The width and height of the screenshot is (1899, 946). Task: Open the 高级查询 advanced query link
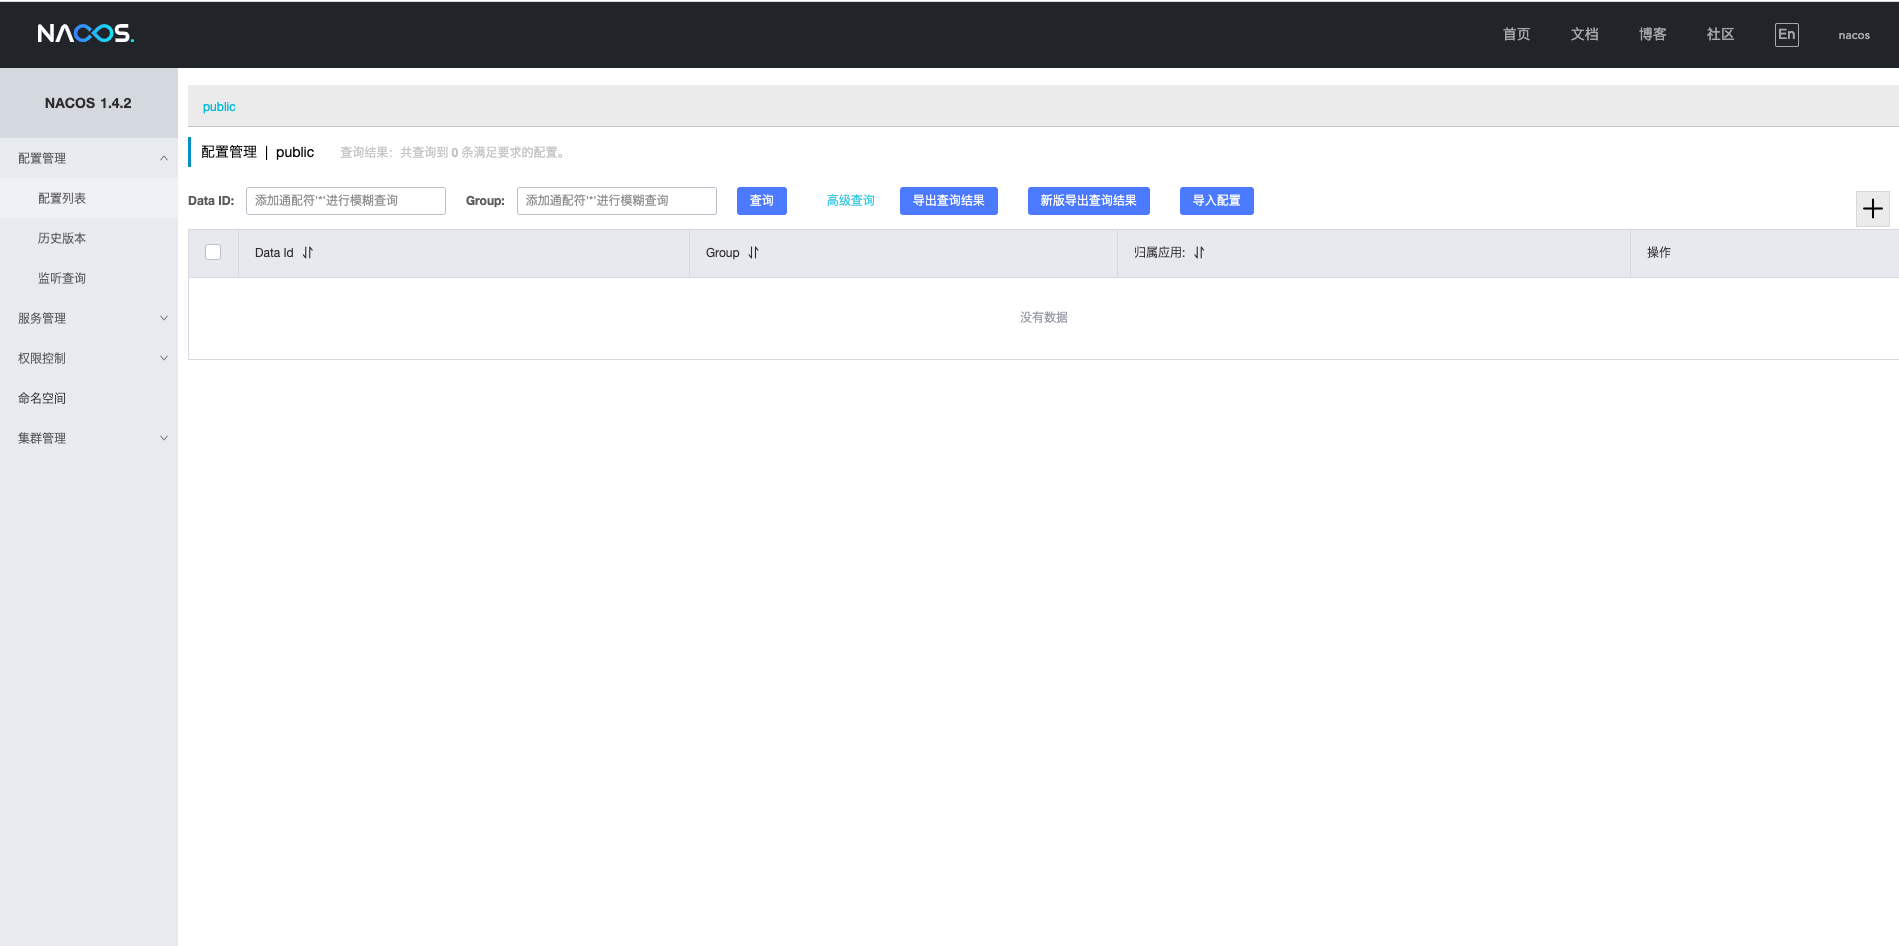(x=851, y=201)
